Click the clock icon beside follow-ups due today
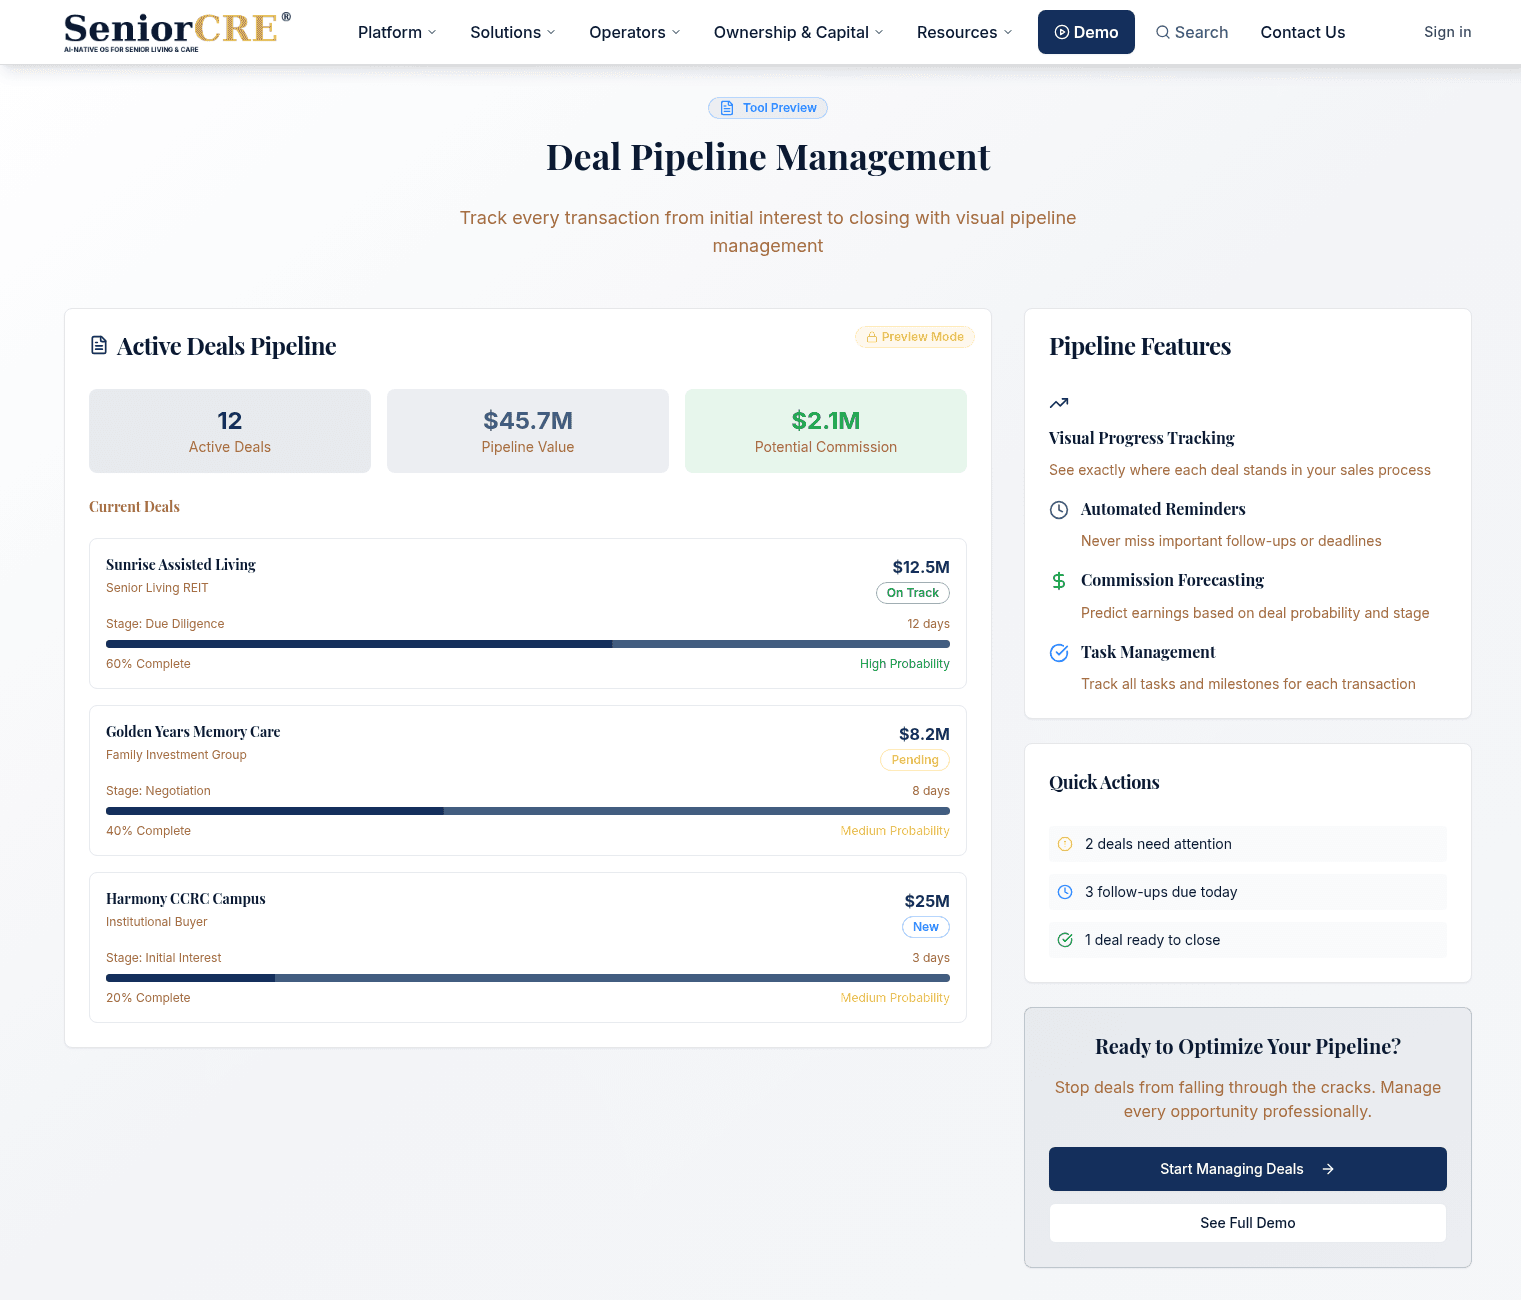Viewport: 1521px width, 1300px height. tap(1065, 892)
